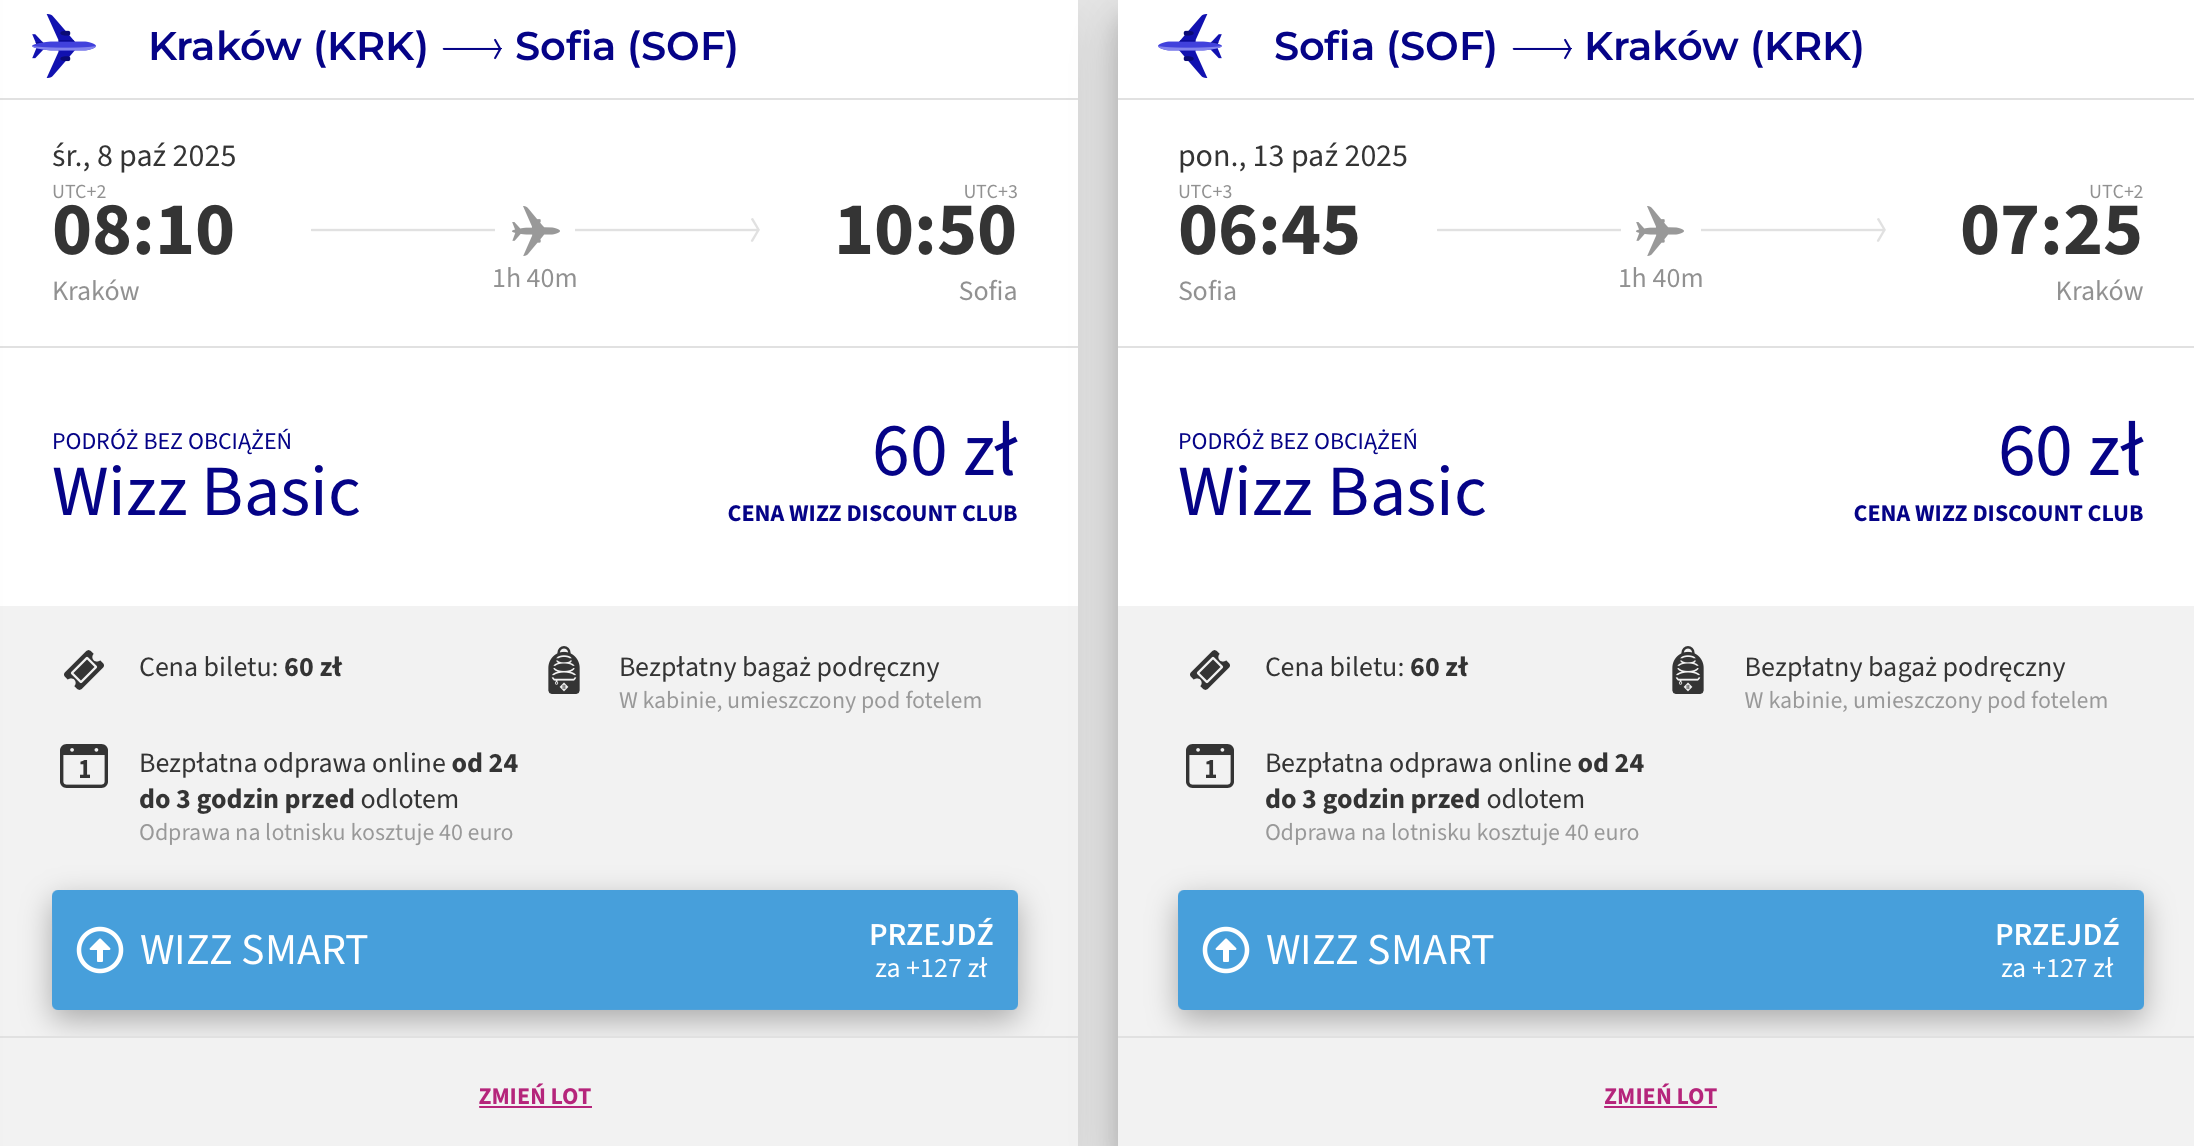Click the airplane icon beside Sofia → Kraków header
Image resolution: width=2194 pixels, height=1146 pixels.
[x=1190, y=46]
